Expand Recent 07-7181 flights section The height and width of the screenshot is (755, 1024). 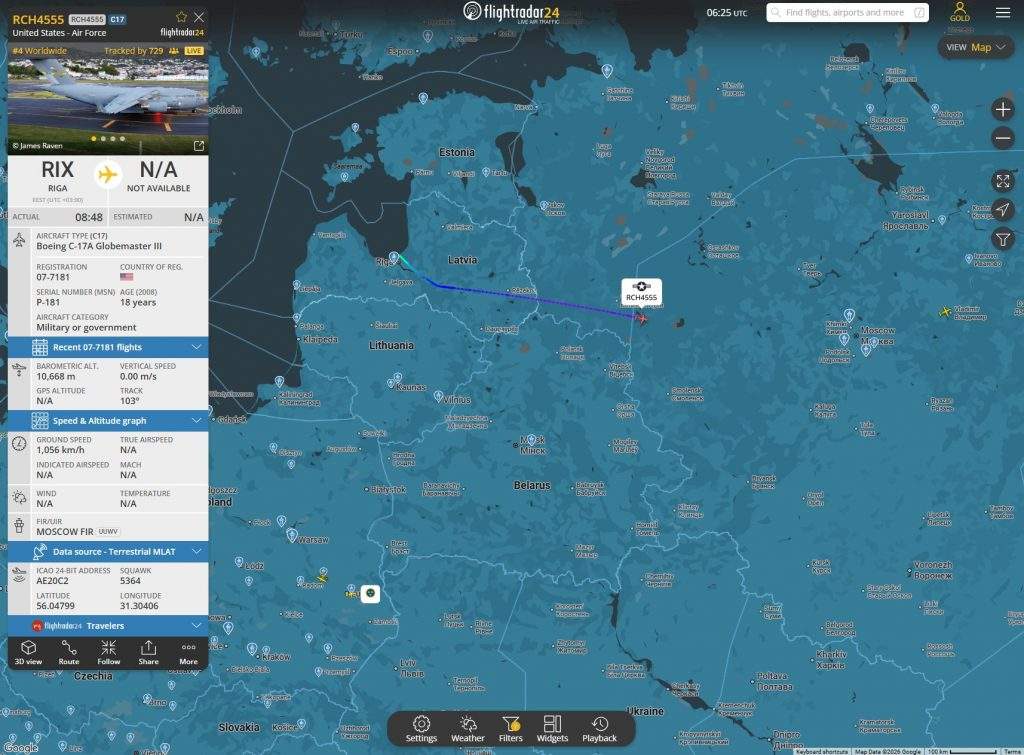pyautogui.click(x=108, y=347)
